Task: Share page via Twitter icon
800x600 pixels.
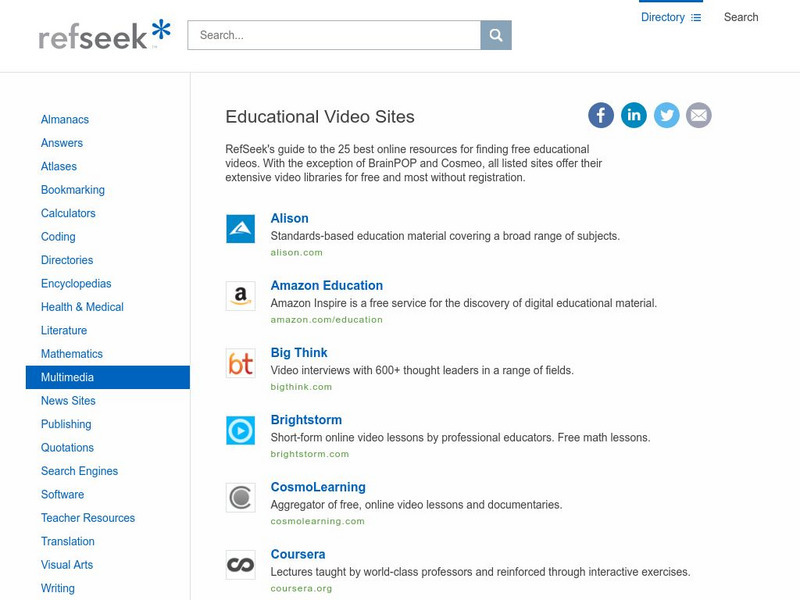Action: pos(667,115)
